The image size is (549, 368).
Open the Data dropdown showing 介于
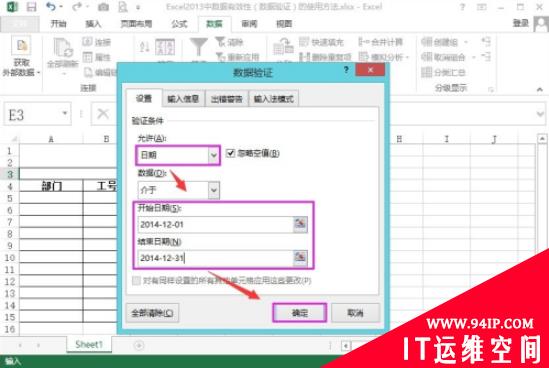click(178, 190)
